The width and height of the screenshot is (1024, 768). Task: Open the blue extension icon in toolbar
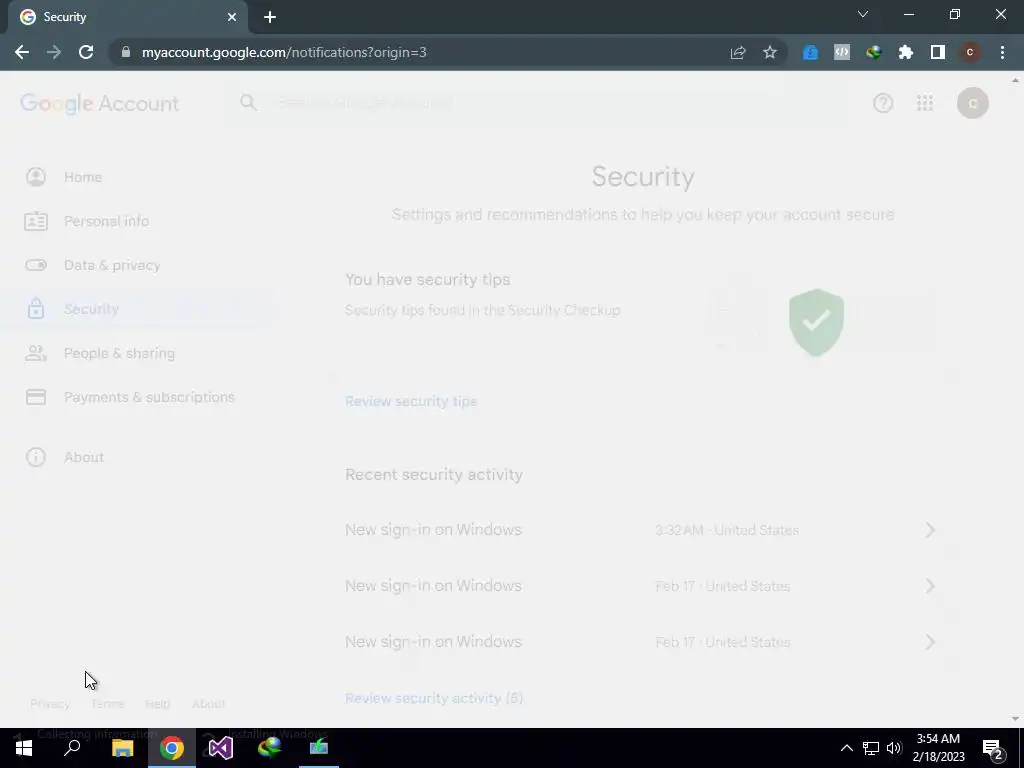810,52
